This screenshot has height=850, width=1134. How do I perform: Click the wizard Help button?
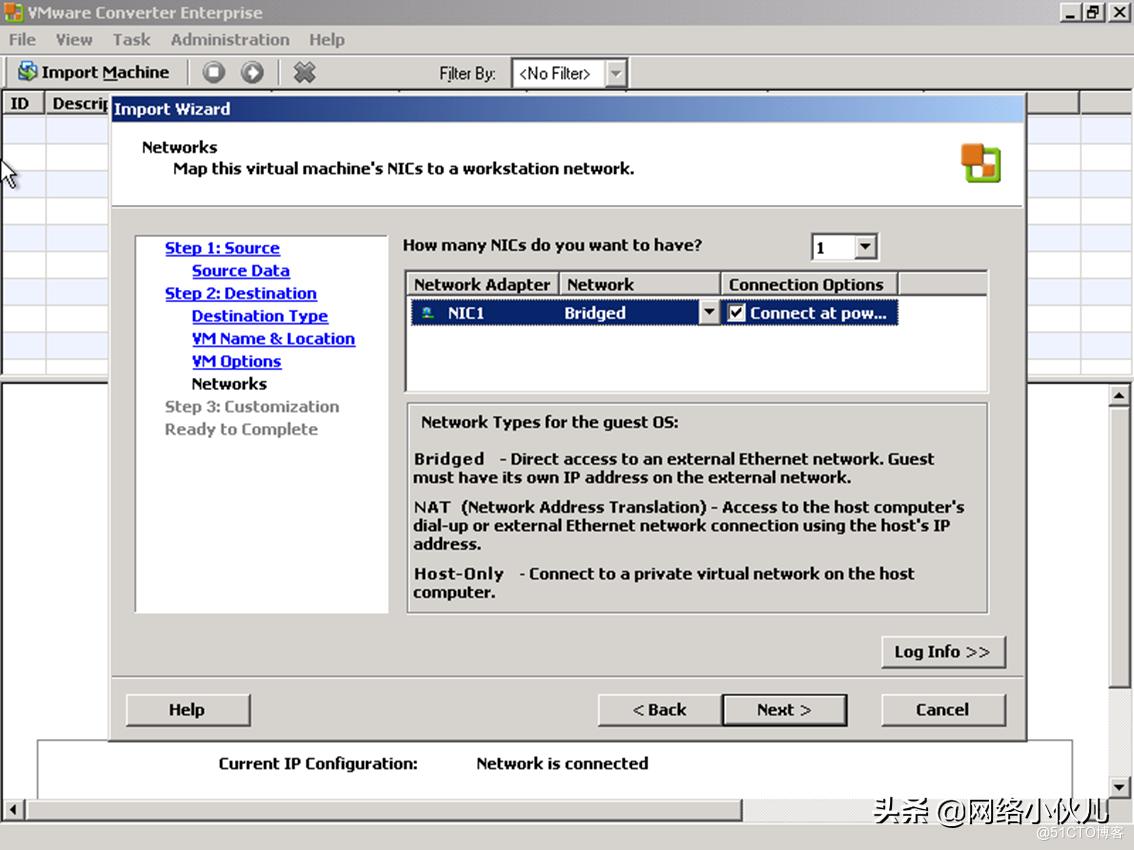(x=188, y=710)
